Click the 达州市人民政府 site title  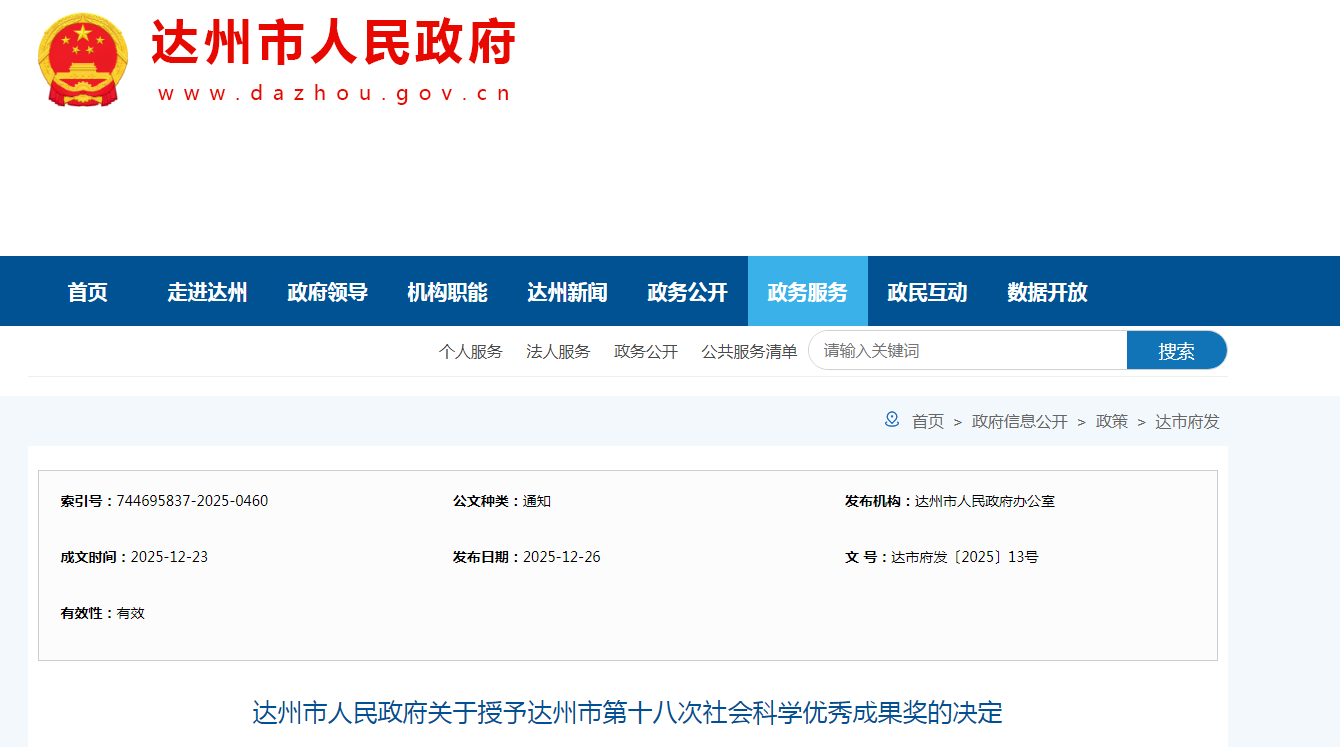coord(333,44)
